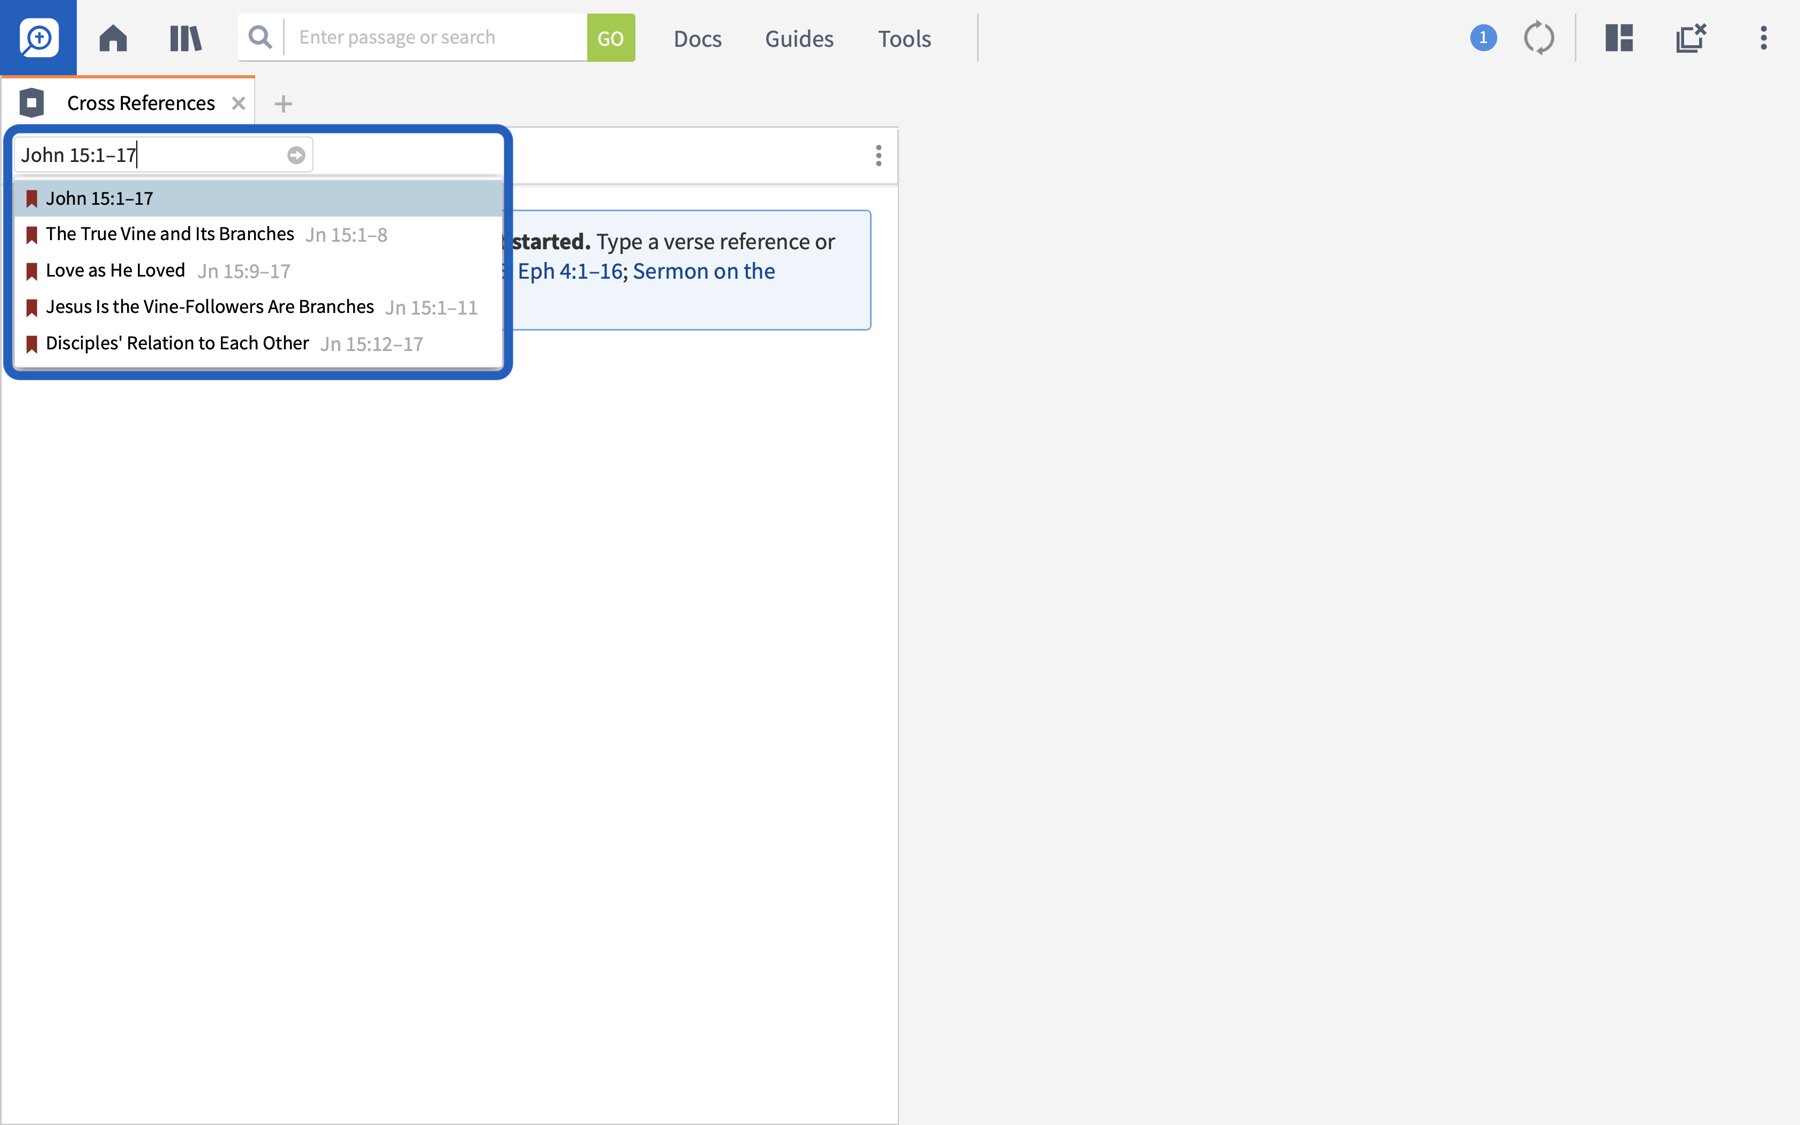Click the green GO button

pos(610,37)
